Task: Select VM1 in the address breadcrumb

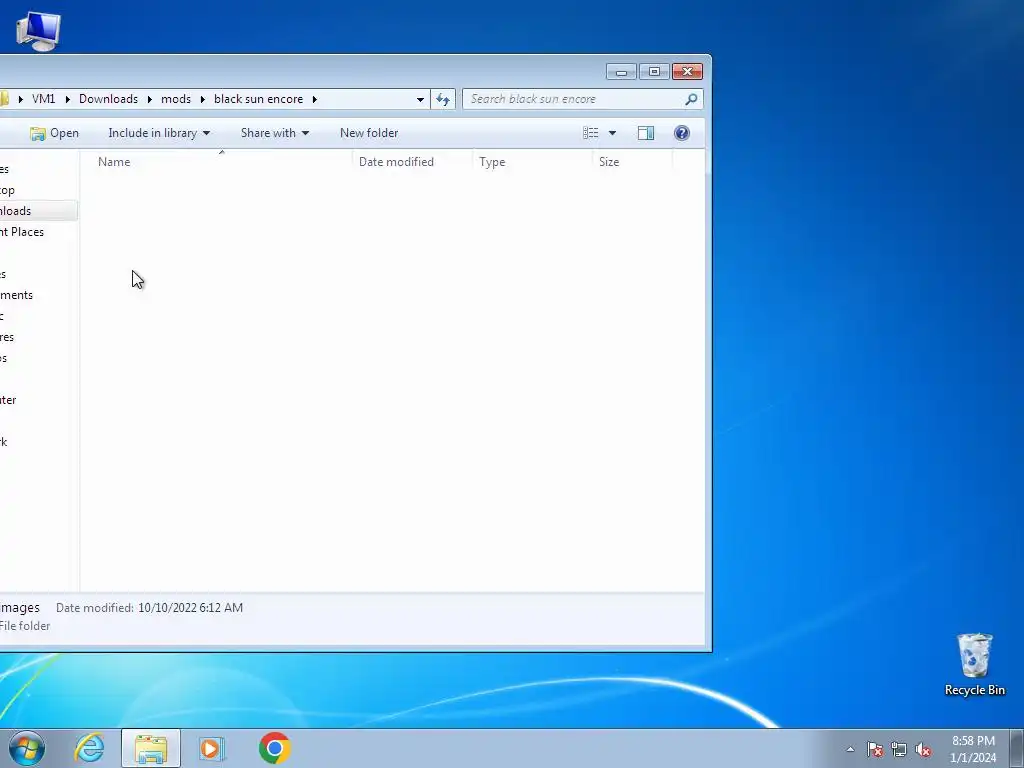Action: [44, 99]
